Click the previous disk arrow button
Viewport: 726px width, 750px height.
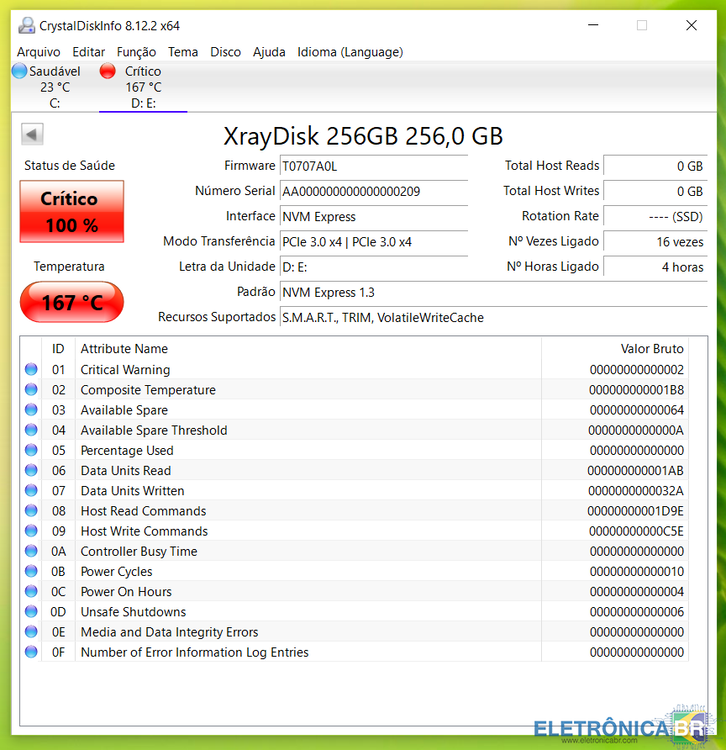(32, 135)
